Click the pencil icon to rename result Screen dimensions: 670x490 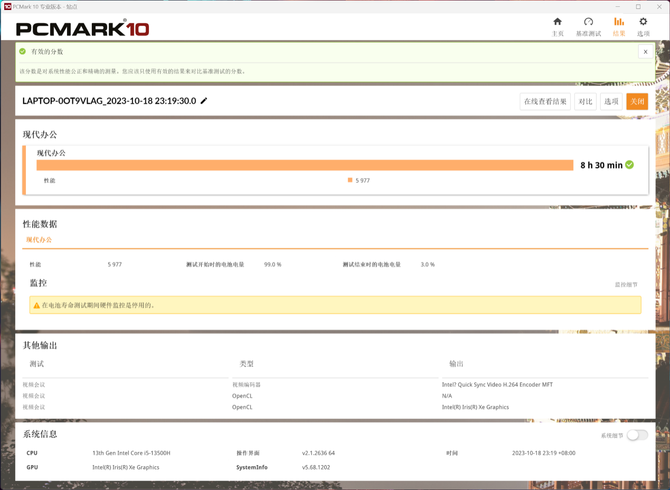(204, 101)
